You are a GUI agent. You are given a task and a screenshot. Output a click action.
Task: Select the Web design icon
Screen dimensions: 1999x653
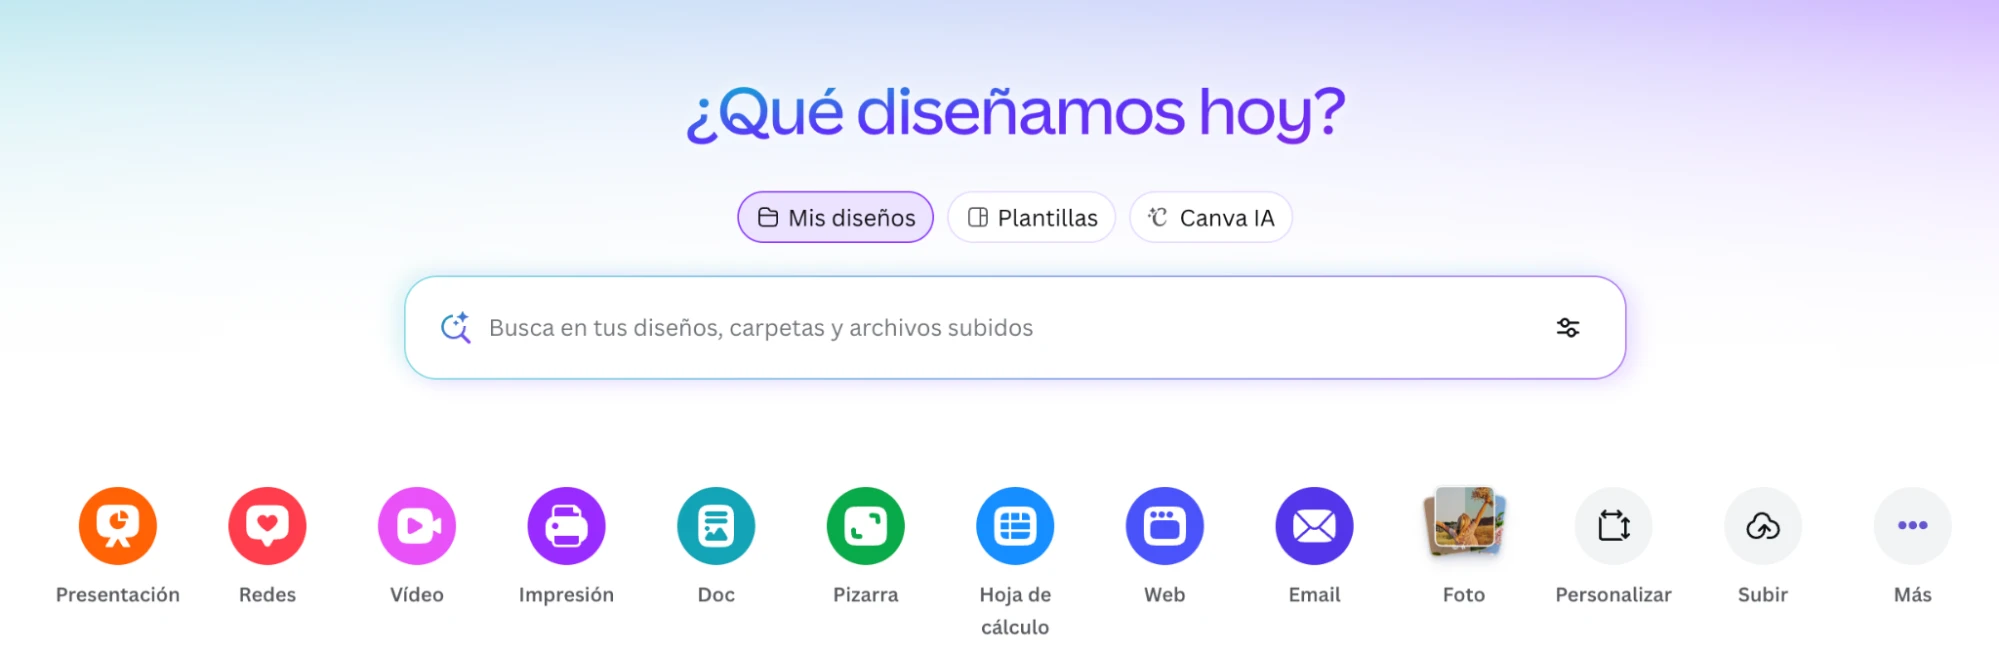1165,526
